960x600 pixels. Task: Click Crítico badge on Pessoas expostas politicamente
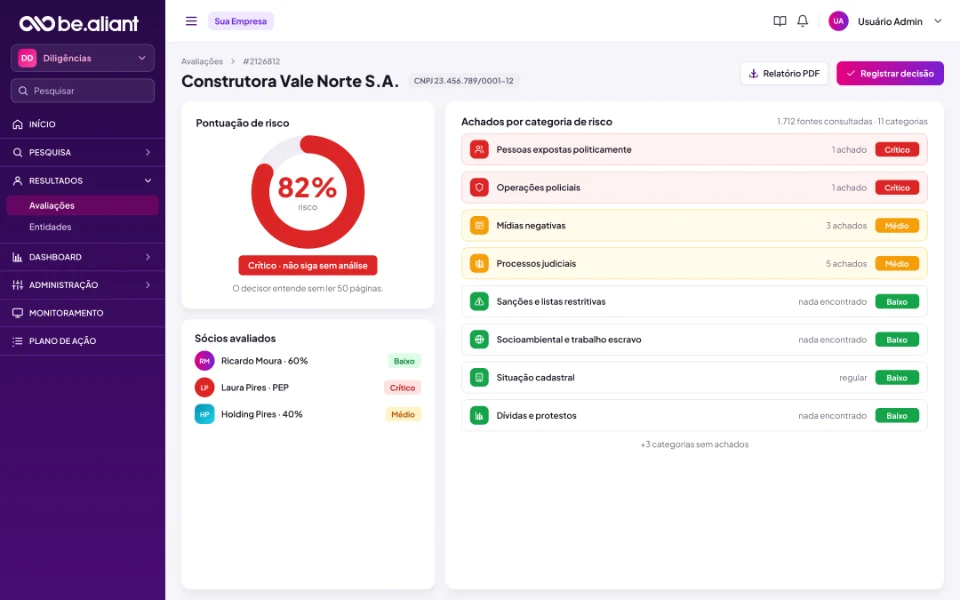pyautogui.click(x=897, y=149)
